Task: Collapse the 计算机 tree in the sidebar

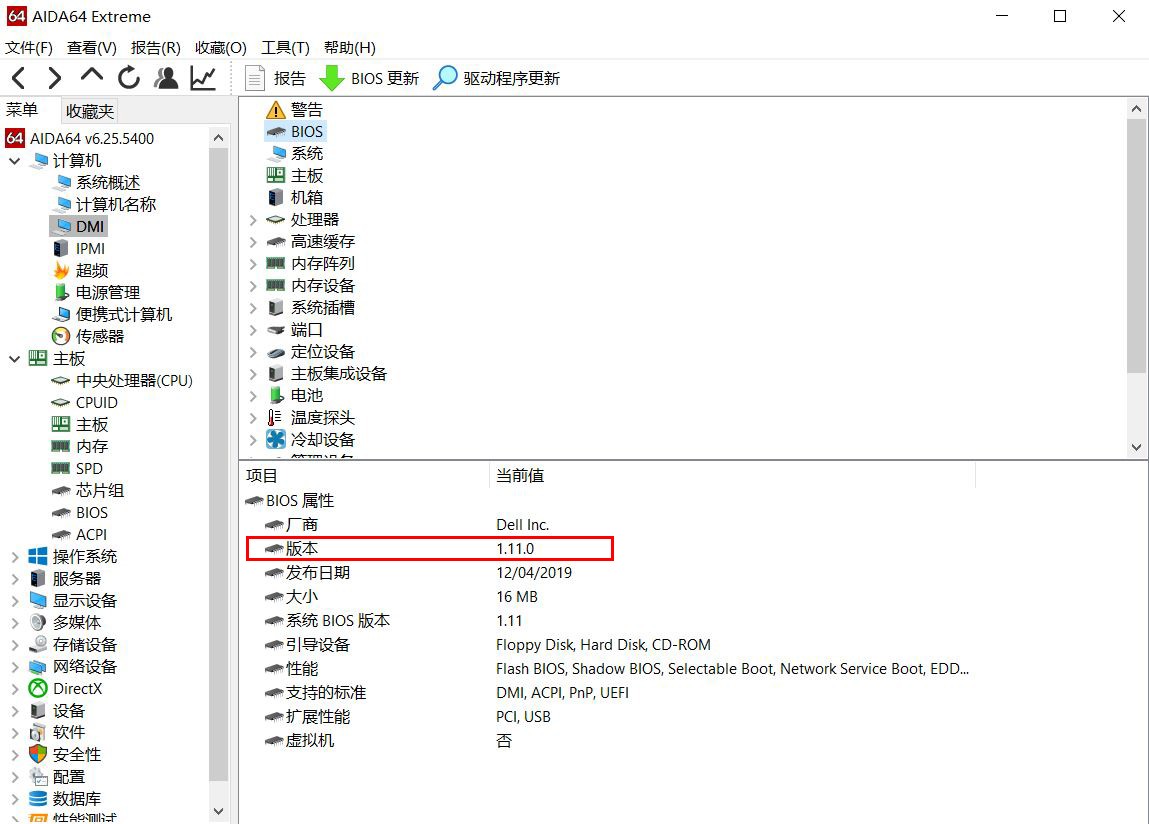Action: [14, 160]
